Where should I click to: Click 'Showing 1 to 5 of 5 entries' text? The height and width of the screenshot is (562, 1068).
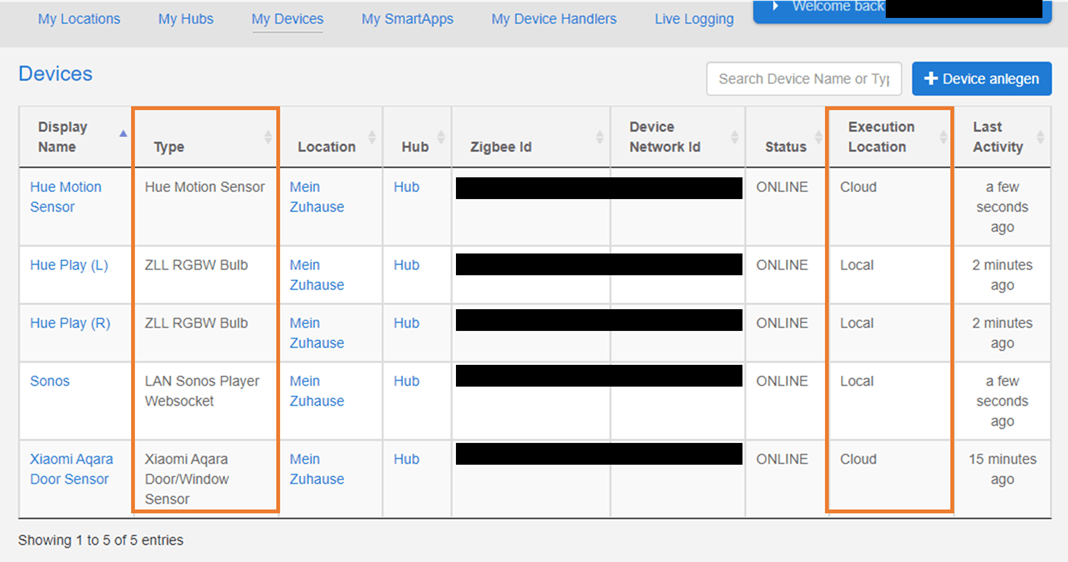101,540
